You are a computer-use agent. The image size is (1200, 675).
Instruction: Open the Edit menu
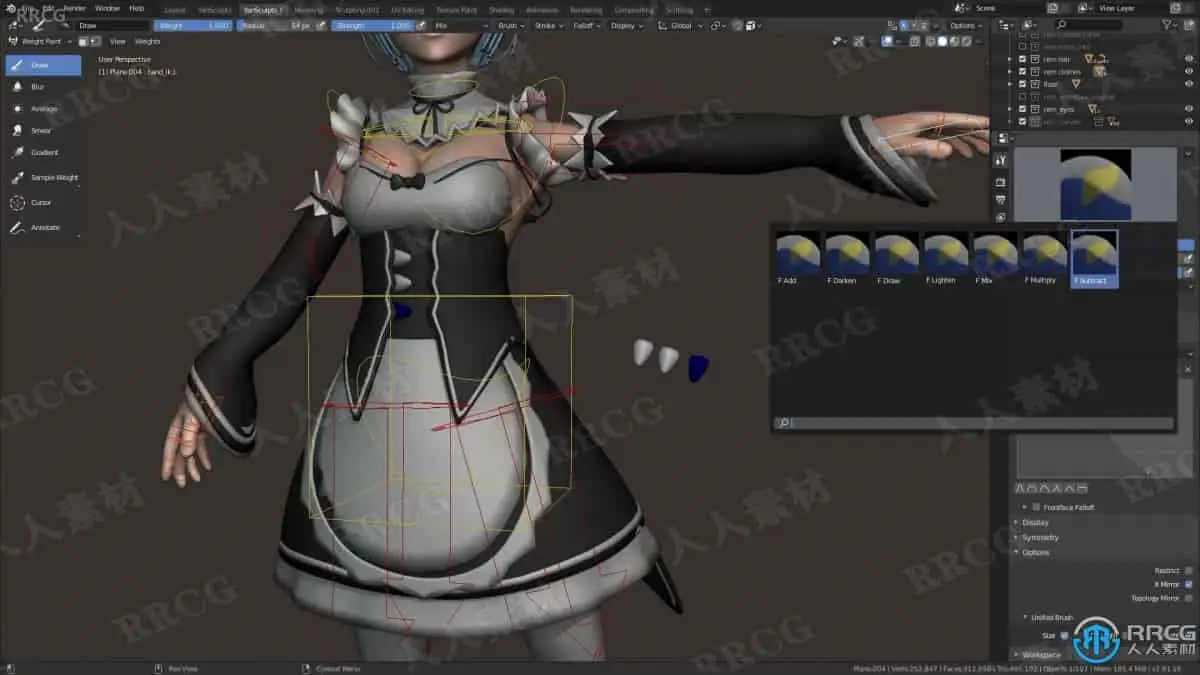pos(48,8)
